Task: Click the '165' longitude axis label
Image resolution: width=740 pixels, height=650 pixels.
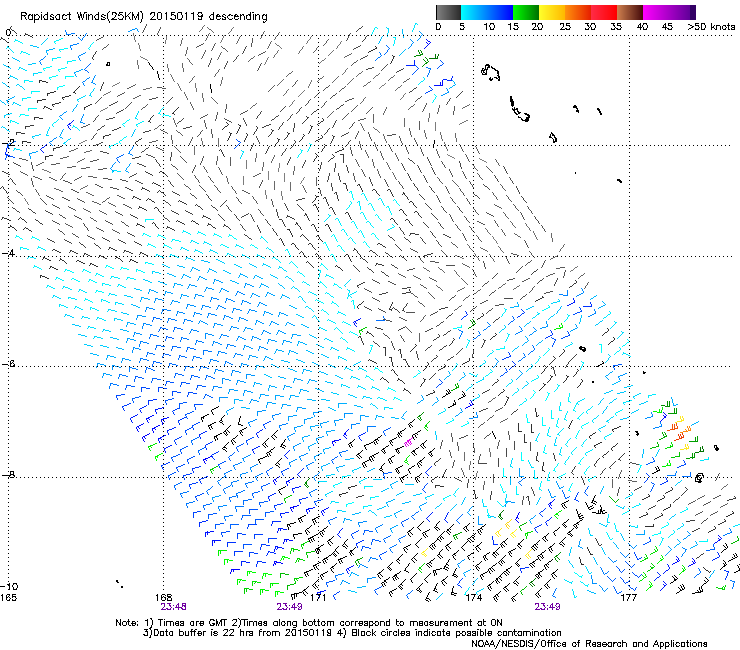Action: click(8, 598)
